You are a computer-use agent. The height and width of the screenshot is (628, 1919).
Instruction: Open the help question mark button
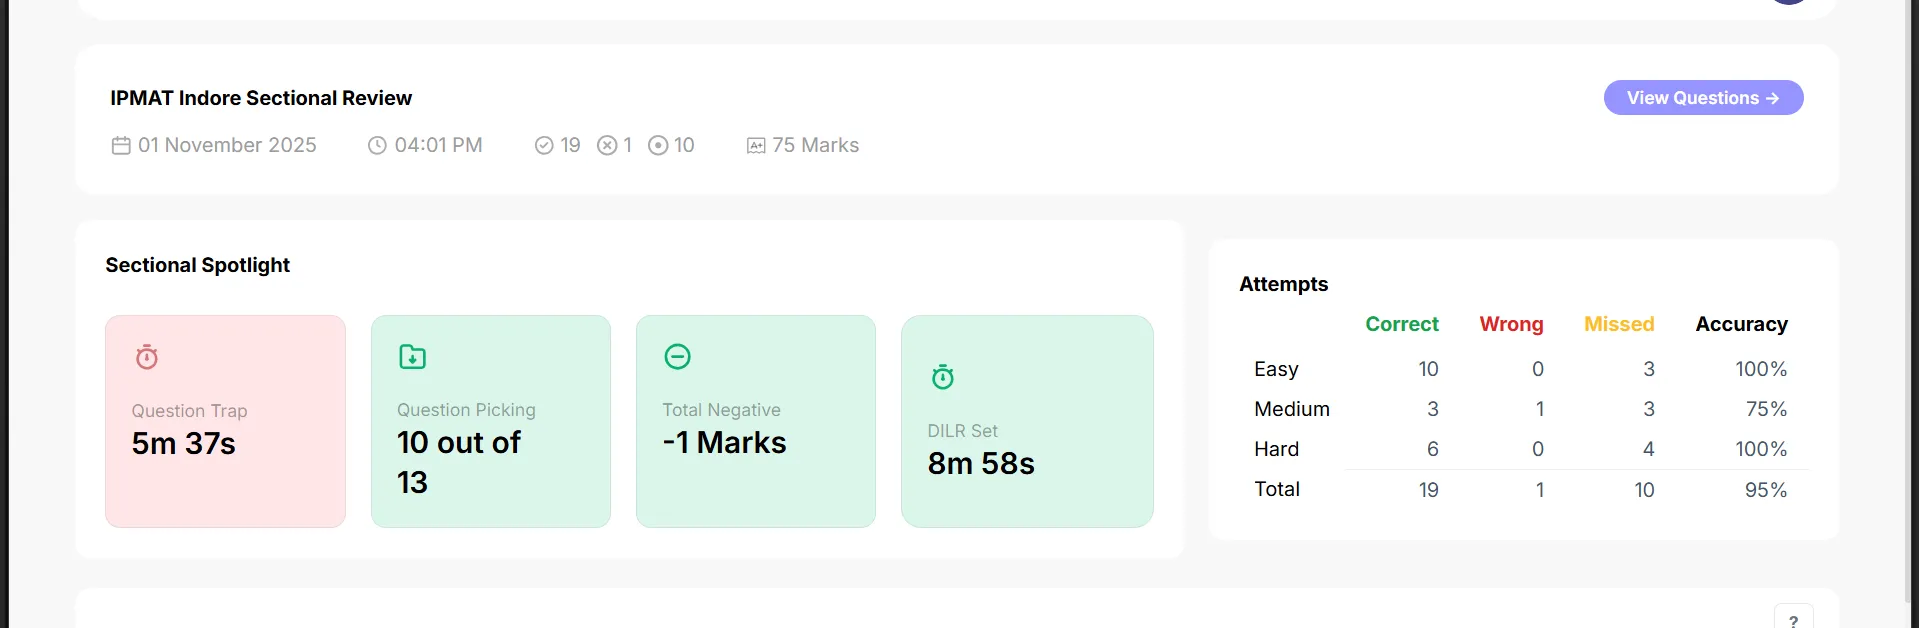(x=1794, y=619)
